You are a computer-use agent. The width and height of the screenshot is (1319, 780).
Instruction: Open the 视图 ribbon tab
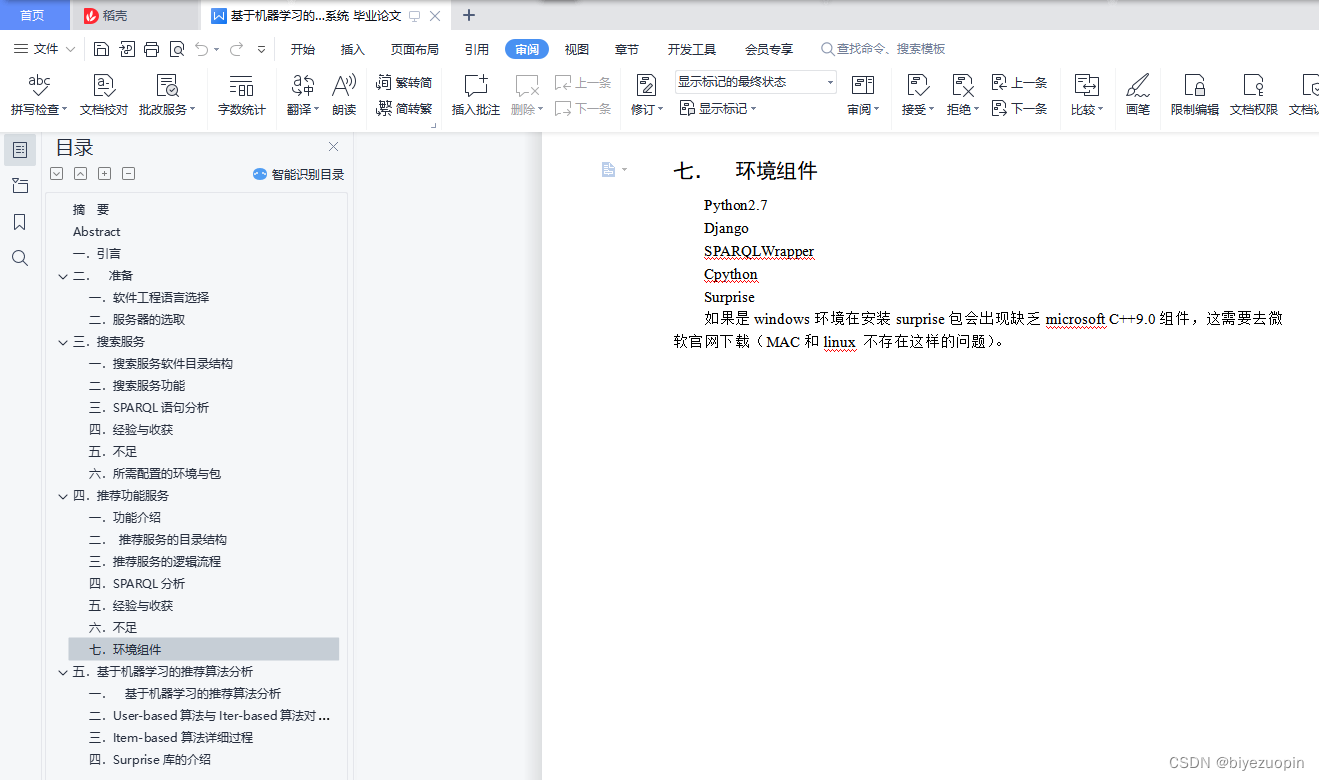[x=576, y=47]
